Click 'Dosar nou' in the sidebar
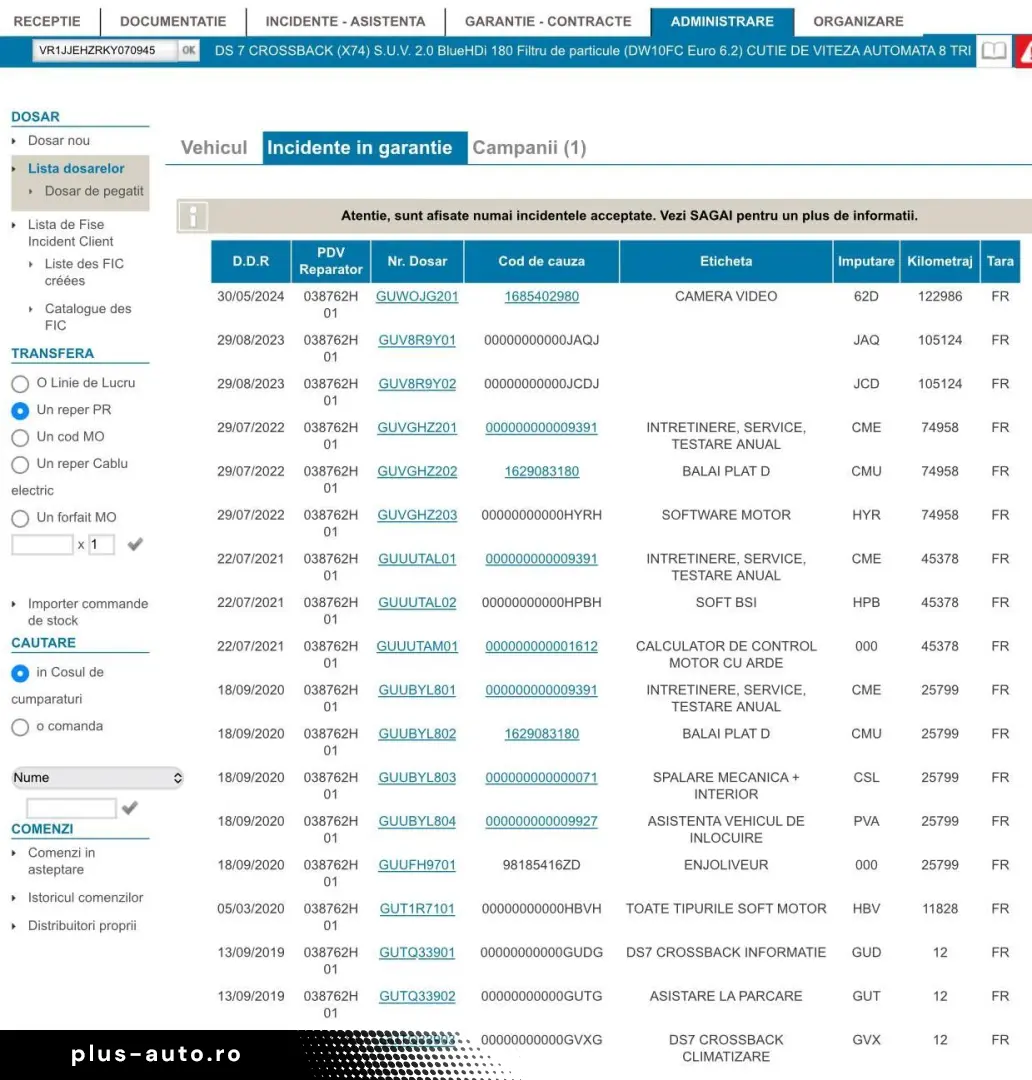 [x=58, y=141]
